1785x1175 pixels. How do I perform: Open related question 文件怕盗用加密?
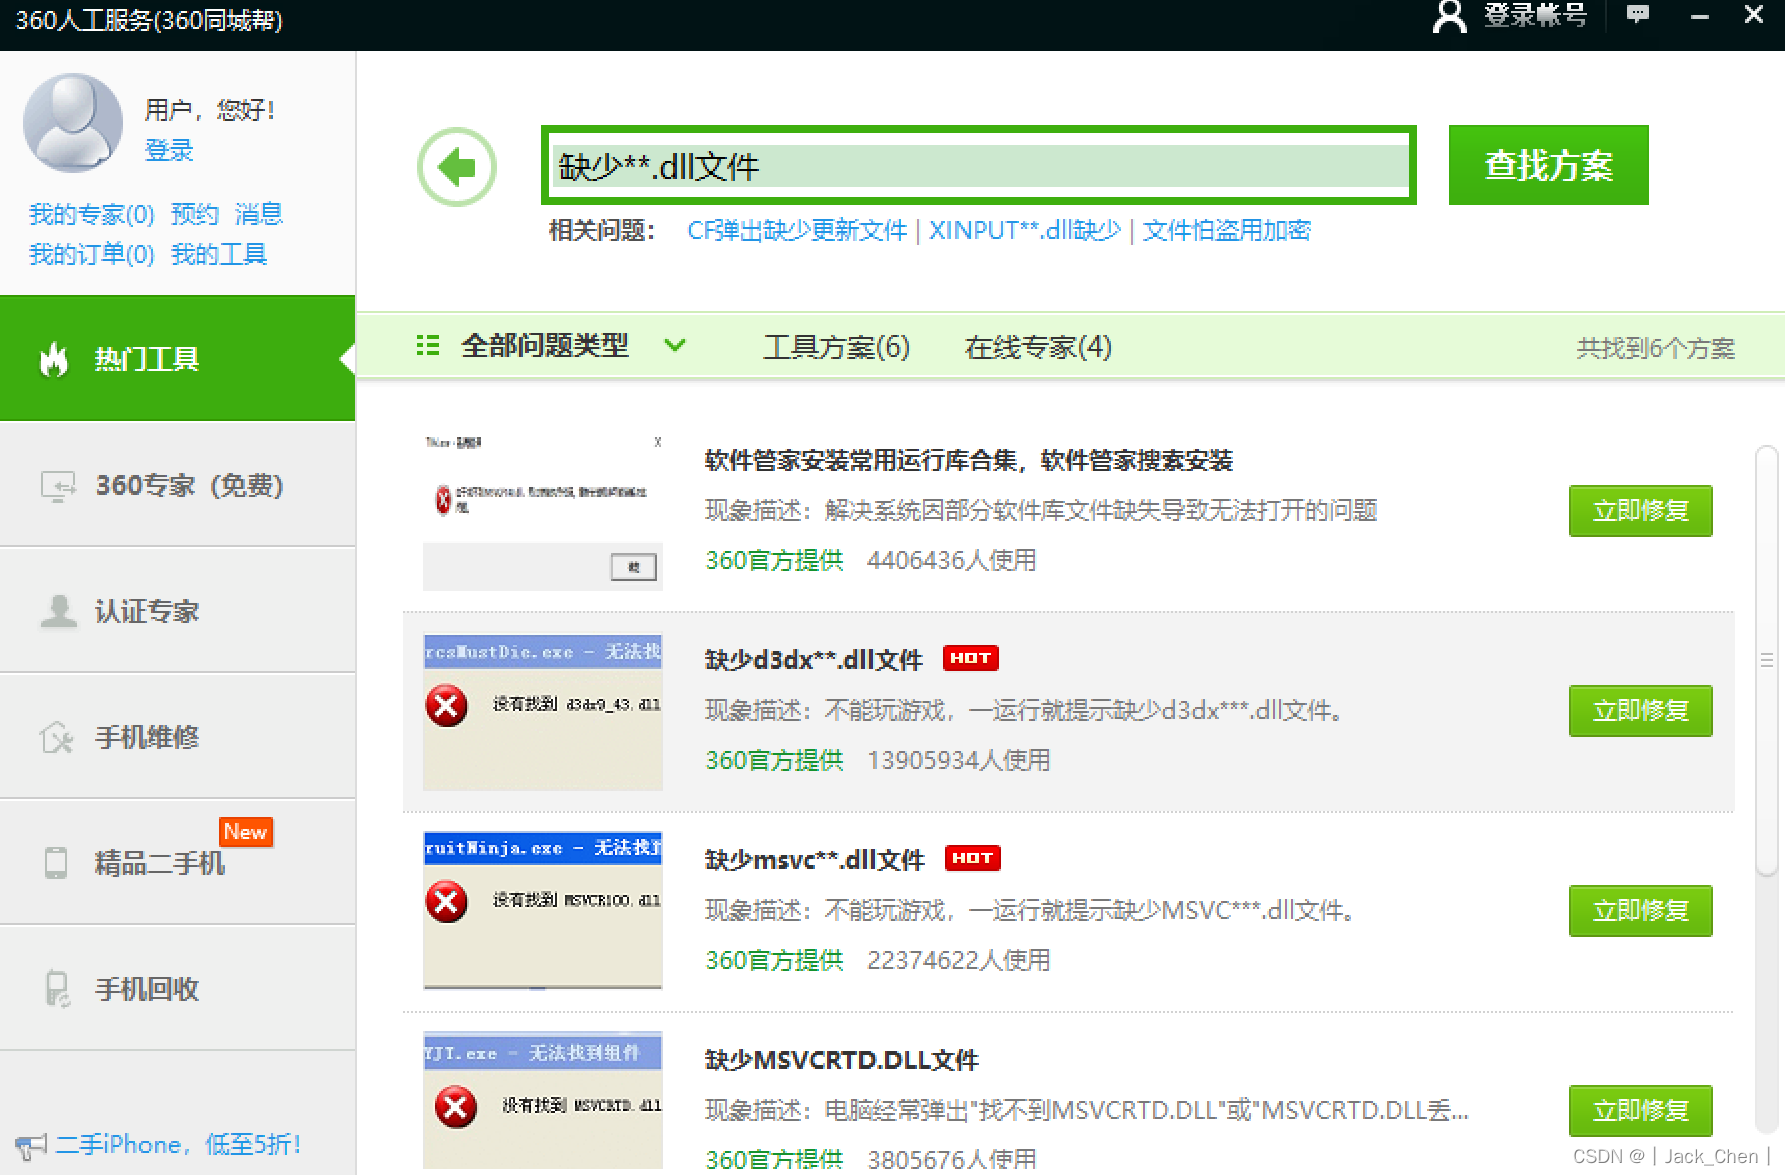coord(1227,231)
